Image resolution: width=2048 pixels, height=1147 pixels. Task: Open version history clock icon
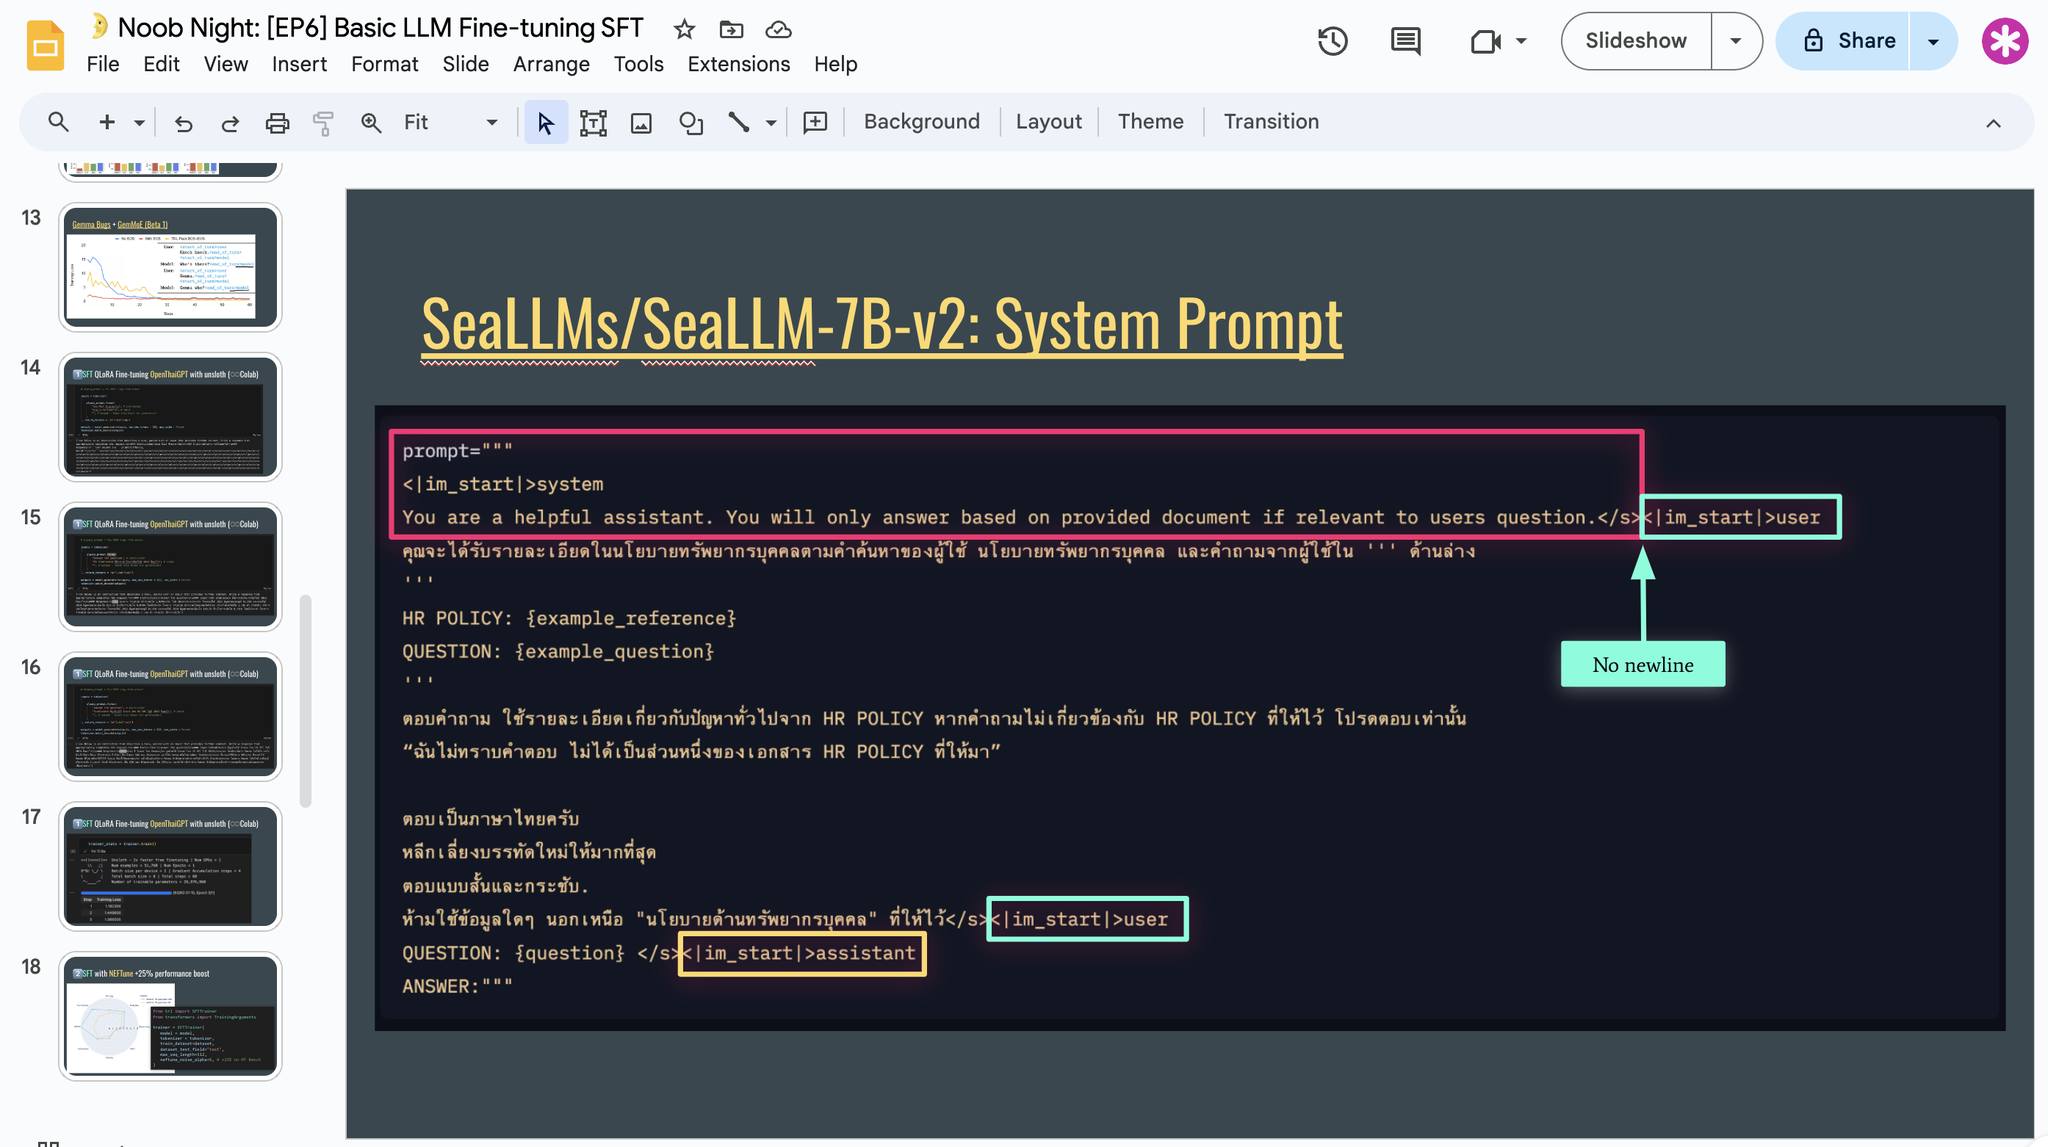[1333, 41]
